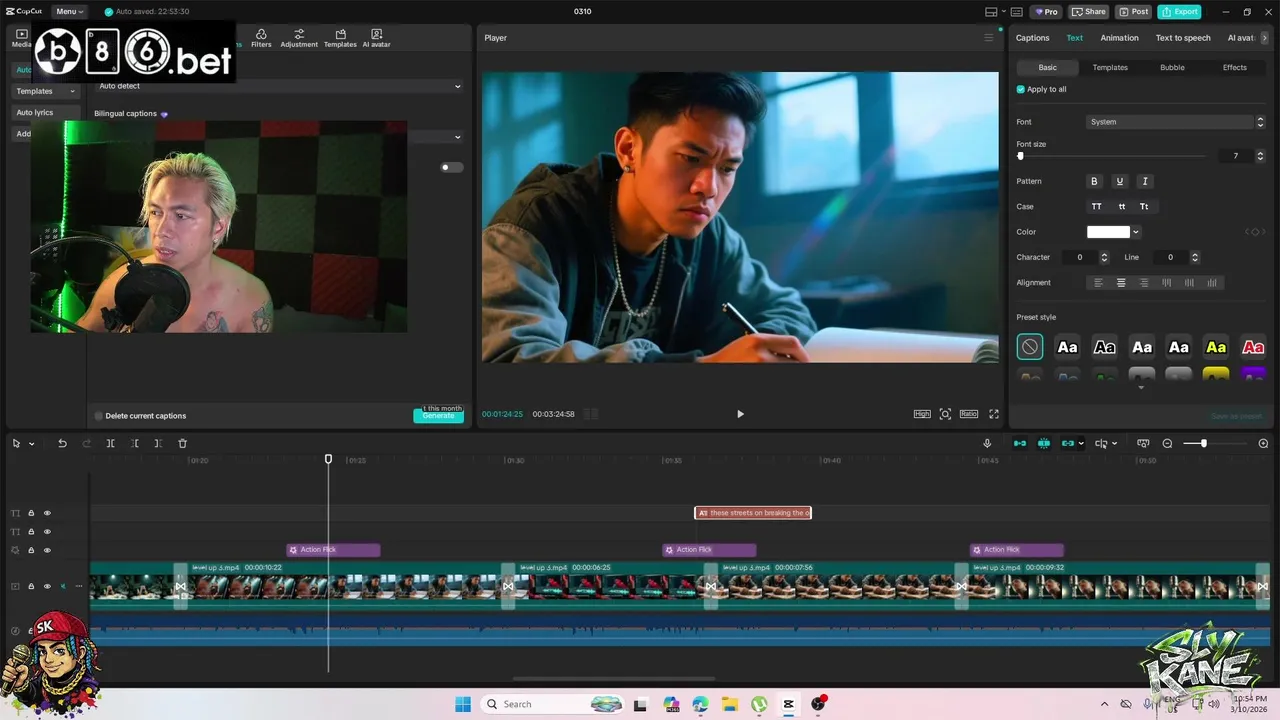Open the Font System dropdown
Viewport: 1280px width, 720px height.
[x=1175, y=122]
